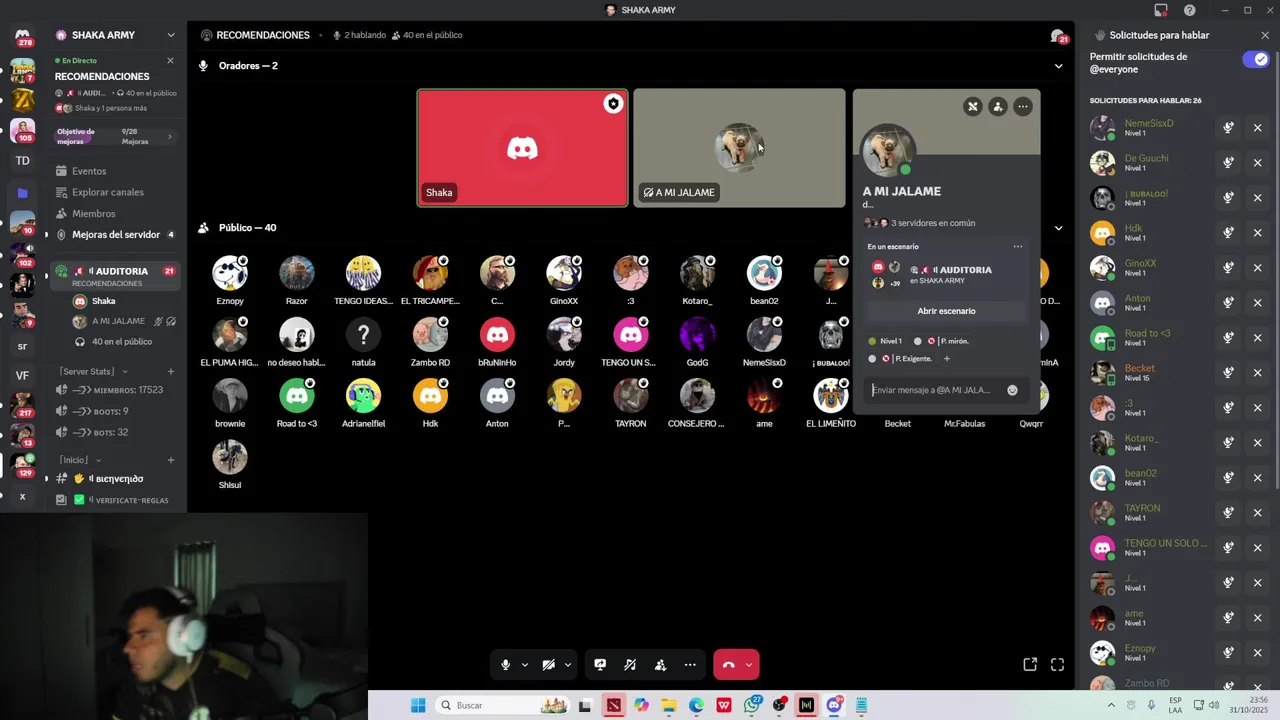
Task: Invite De Guuchi to speak
Action: [1228, 163]
